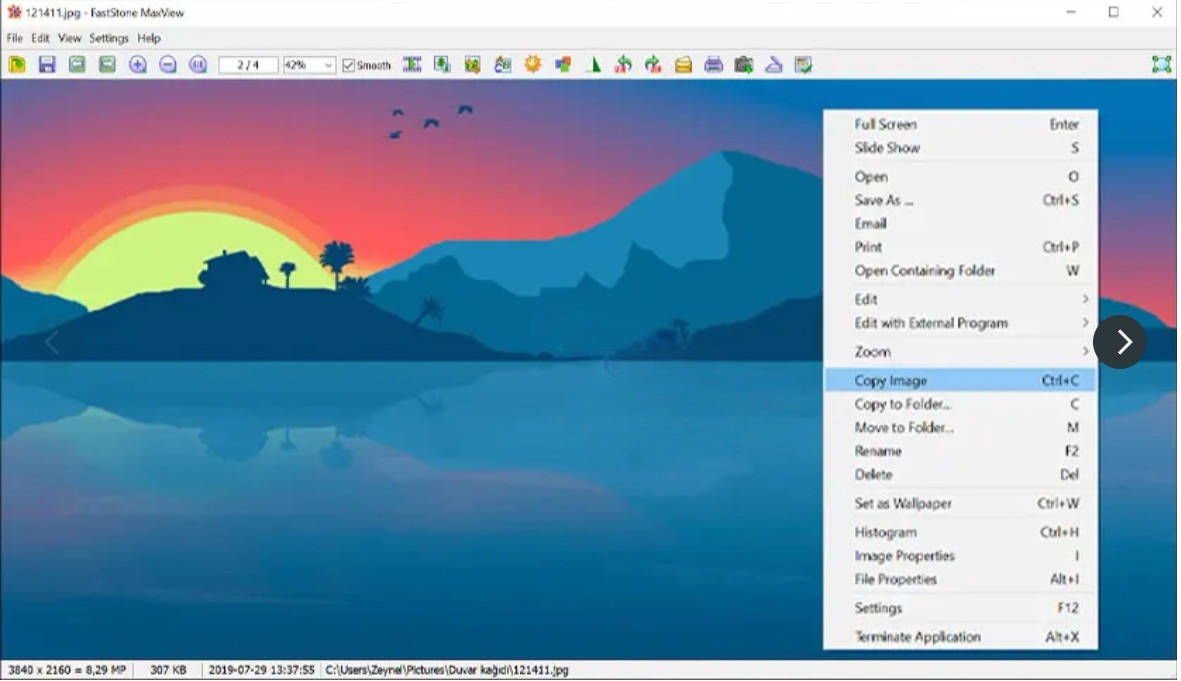This screenshot has height=681, width=1181.
Task: Select Image Properties entry
Action: point(960,555)
